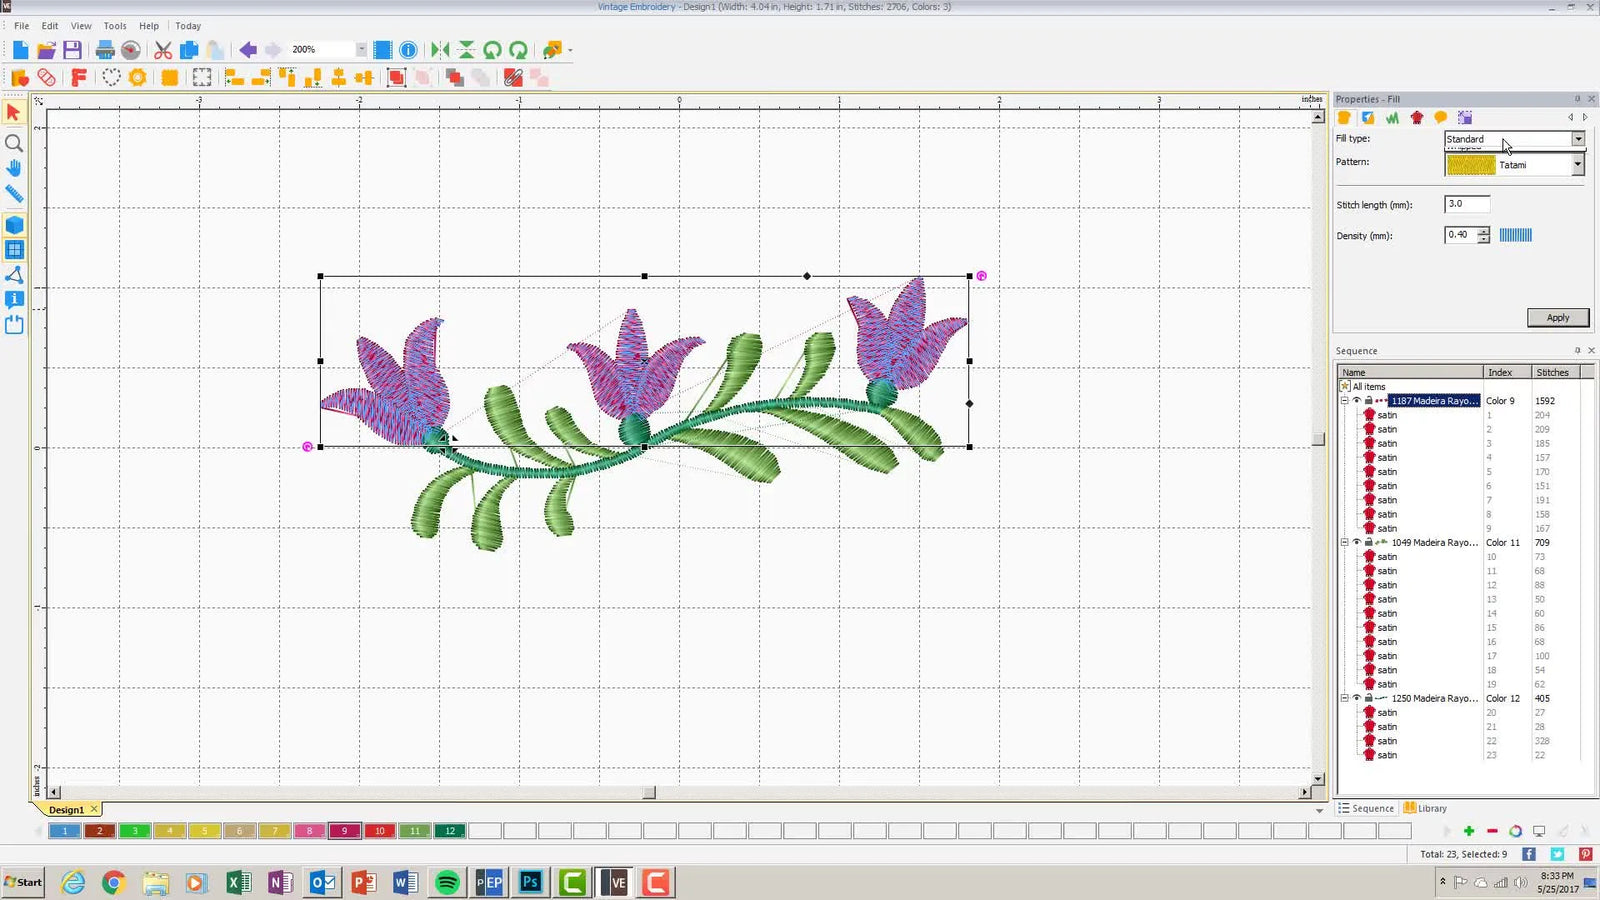This screenshot has height=900, width=1600.
Task: Toggle lock icon of 1049 Madeira Rayon
Action: tap(1369, 543)
